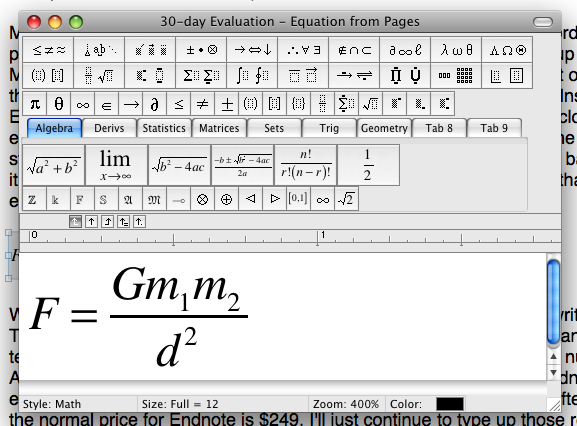Open the operator symbols palette (±•⊗)
This screenshot has width=577, height=426.
click(201, 50)
